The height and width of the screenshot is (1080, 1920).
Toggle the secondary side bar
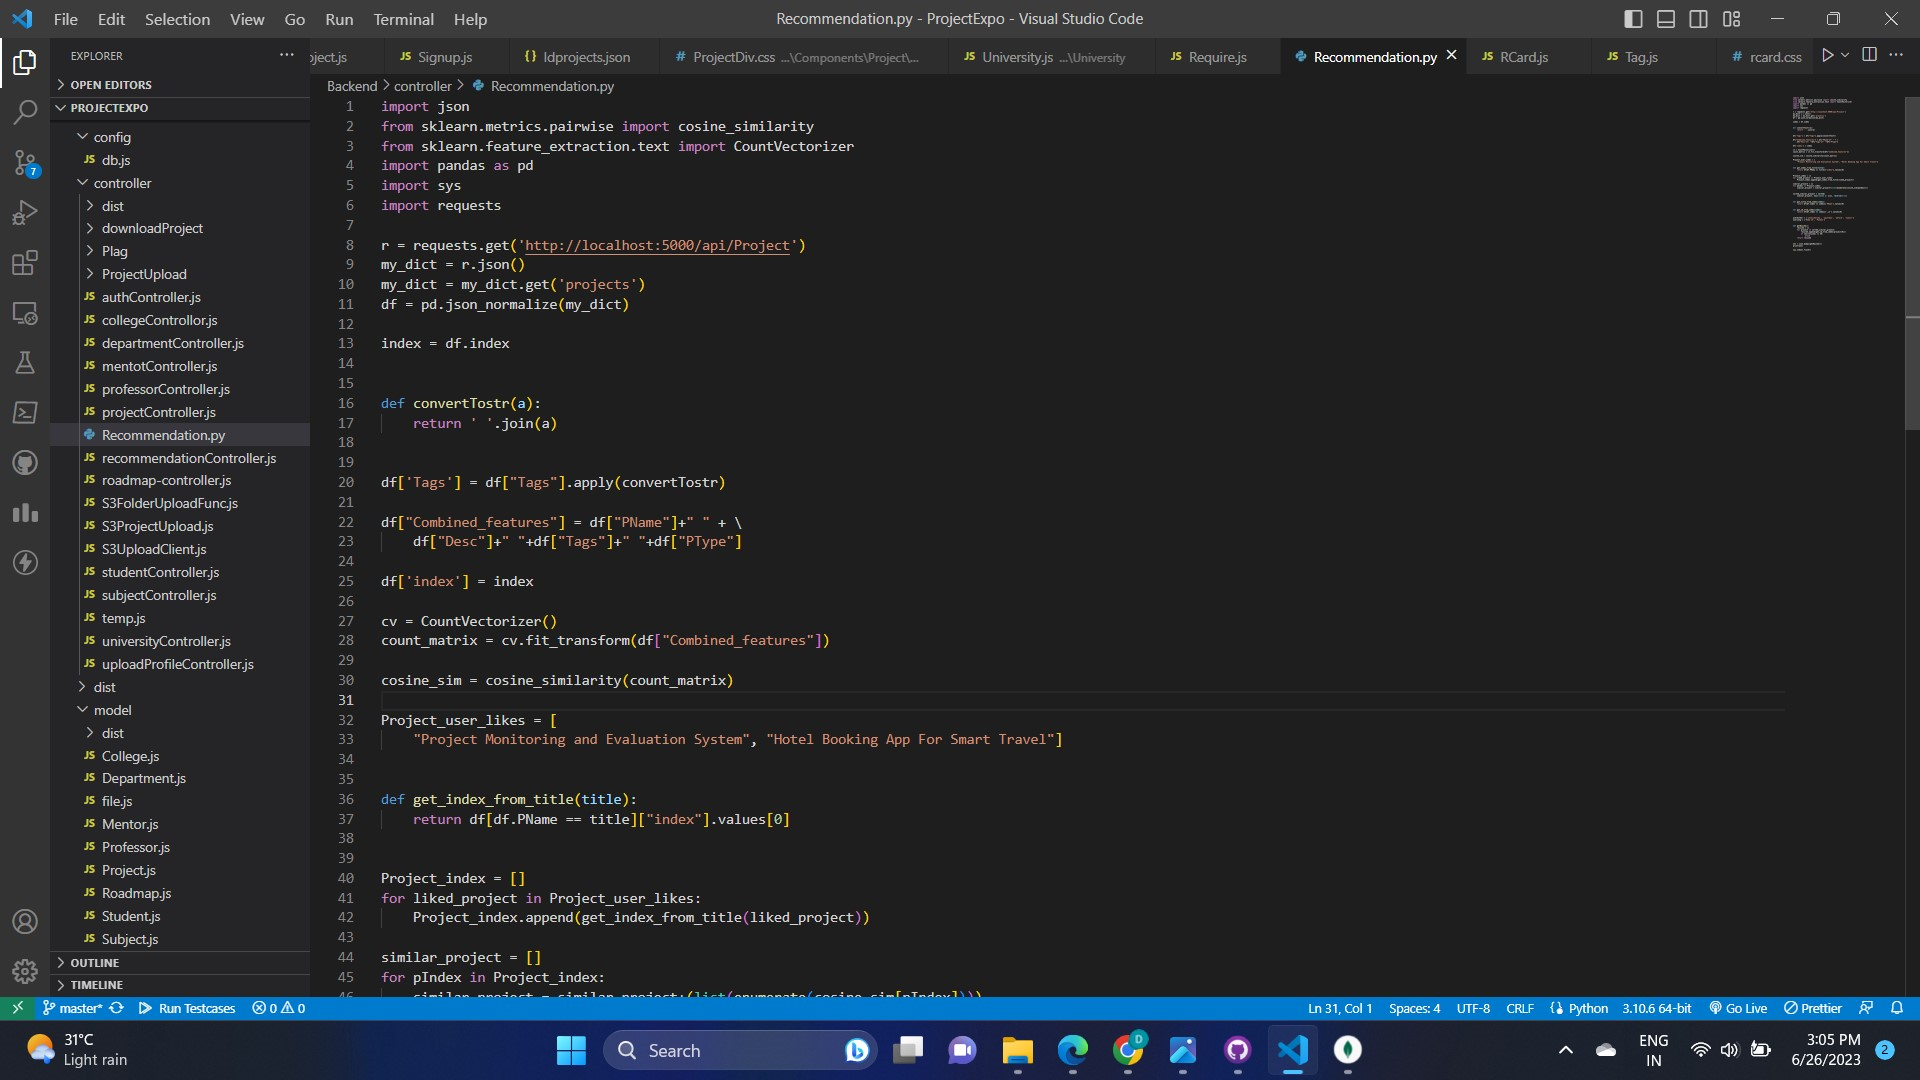click(1699, 18)
